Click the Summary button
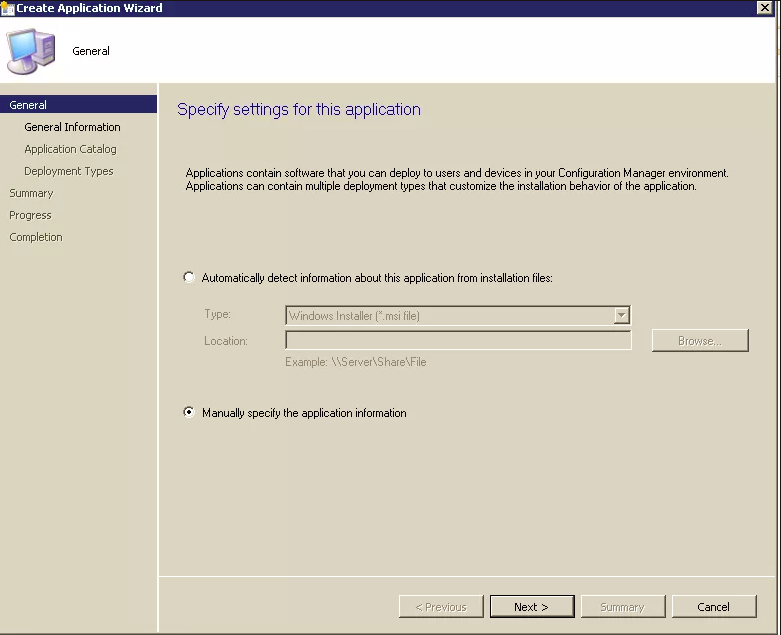The image size is (781, 635). [623, 607]
